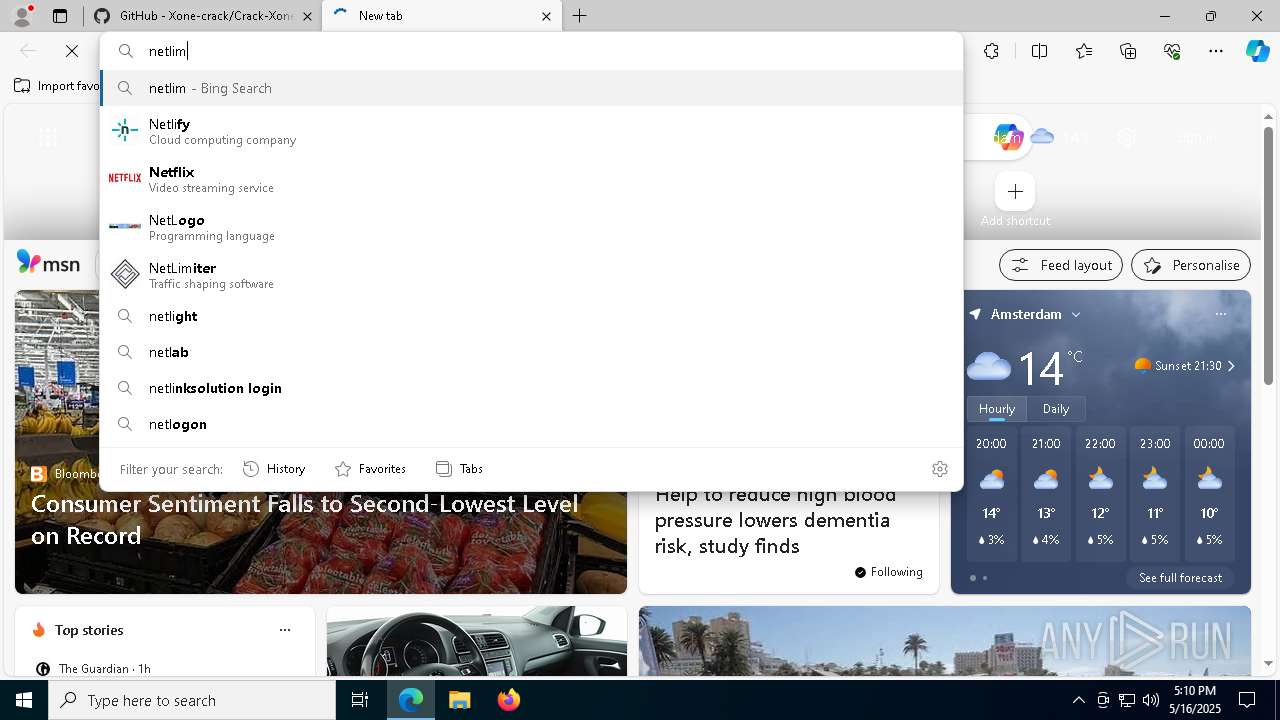
Task: Open the Copilot sidebar icon
Action: click(1257, 51)
